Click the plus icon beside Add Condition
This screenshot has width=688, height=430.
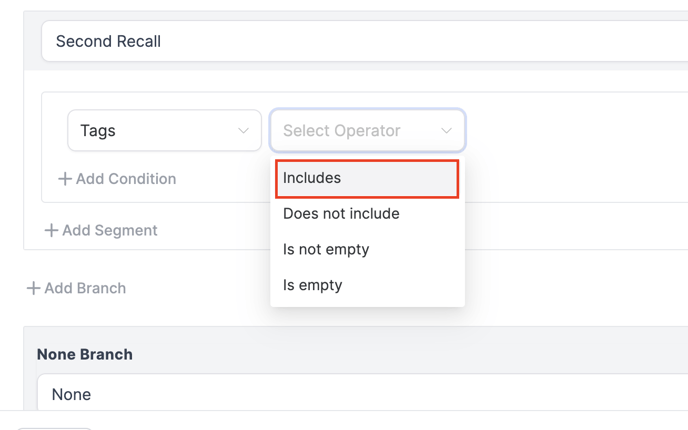[65, 179]
